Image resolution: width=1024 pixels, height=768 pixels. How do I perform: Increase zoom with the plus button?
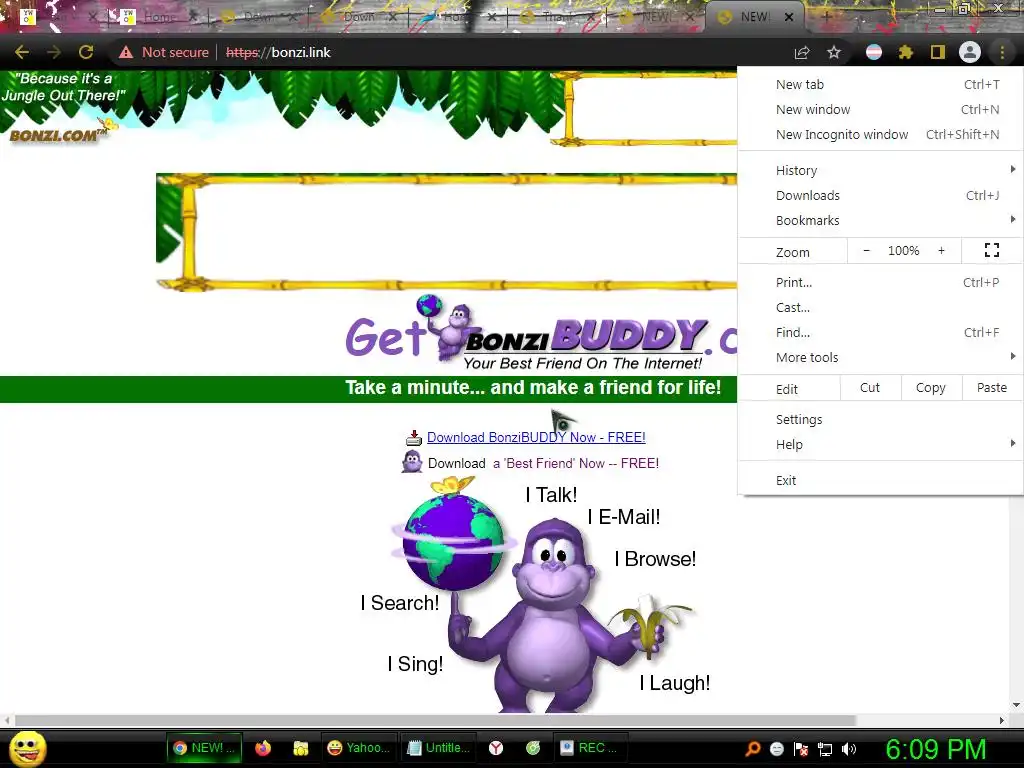click(941, 251)
